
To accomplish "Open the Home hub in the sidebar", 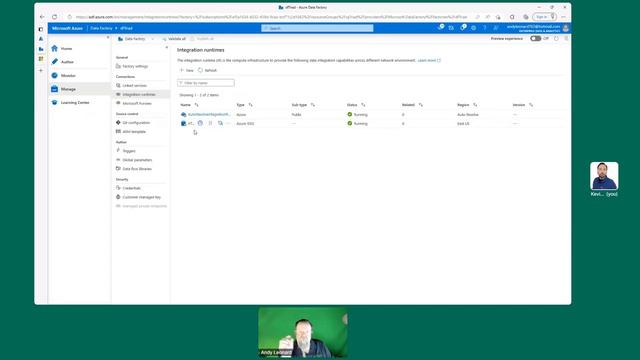I will (x=79, y=49).
